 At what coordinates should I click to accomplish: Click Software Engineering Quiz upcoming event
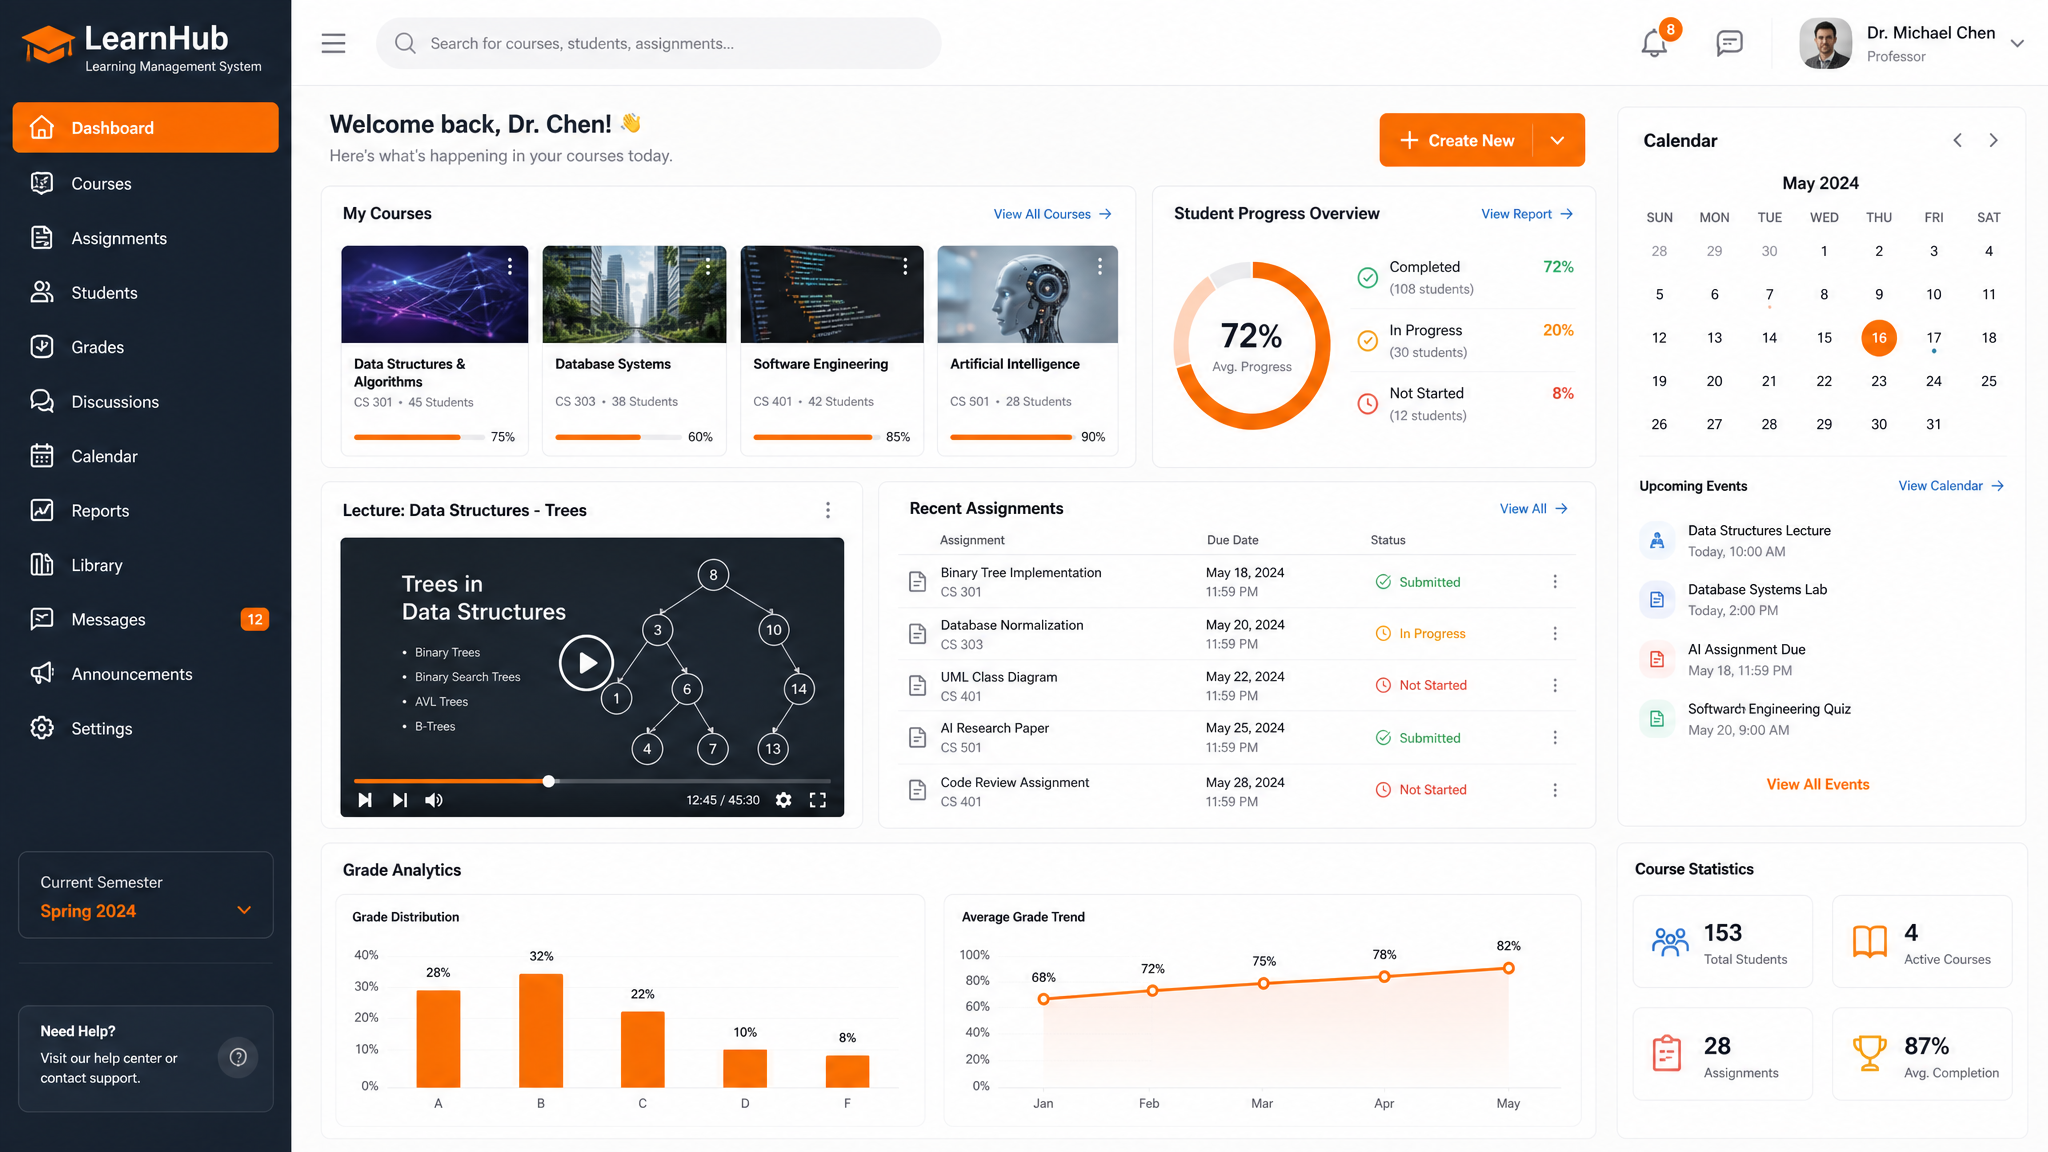pos(1769,709)
